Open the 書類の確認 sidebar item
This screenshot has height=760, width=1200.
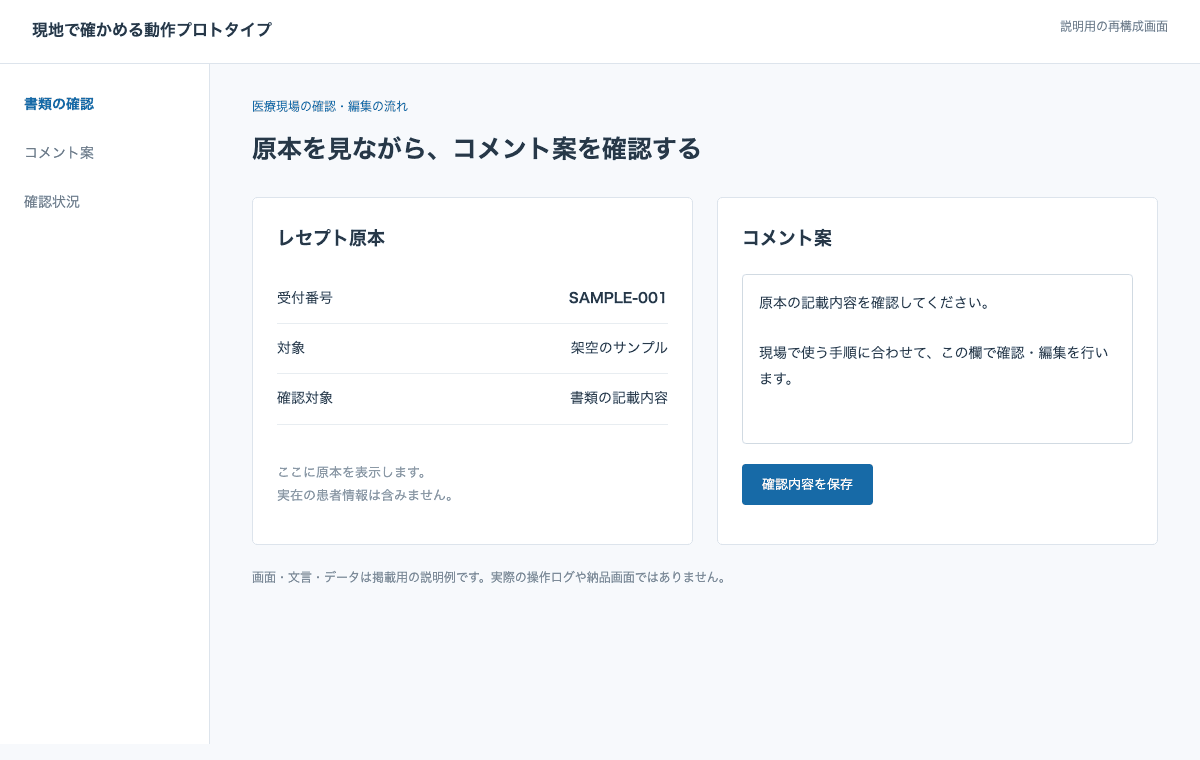pyautogui.click(x=59, y=104)
